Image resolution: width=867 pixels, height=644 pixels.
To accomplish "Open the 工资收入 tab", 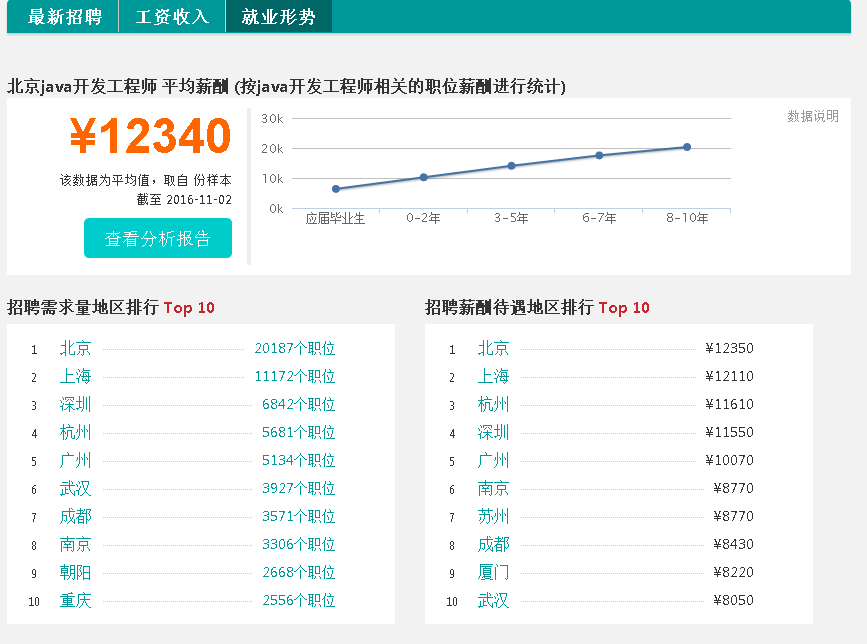I will point(171,16).
